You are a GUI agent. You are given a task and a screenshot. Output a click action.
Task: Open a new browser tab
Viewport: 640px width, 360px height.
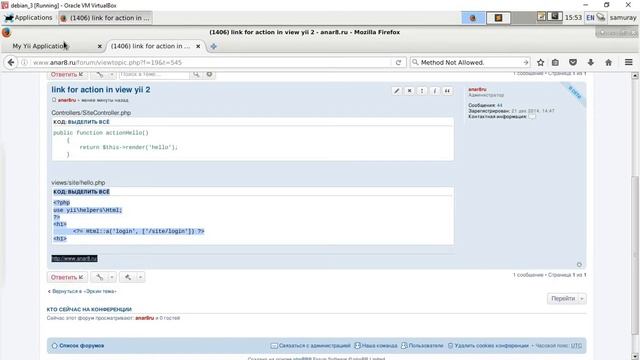pos(213,46)
